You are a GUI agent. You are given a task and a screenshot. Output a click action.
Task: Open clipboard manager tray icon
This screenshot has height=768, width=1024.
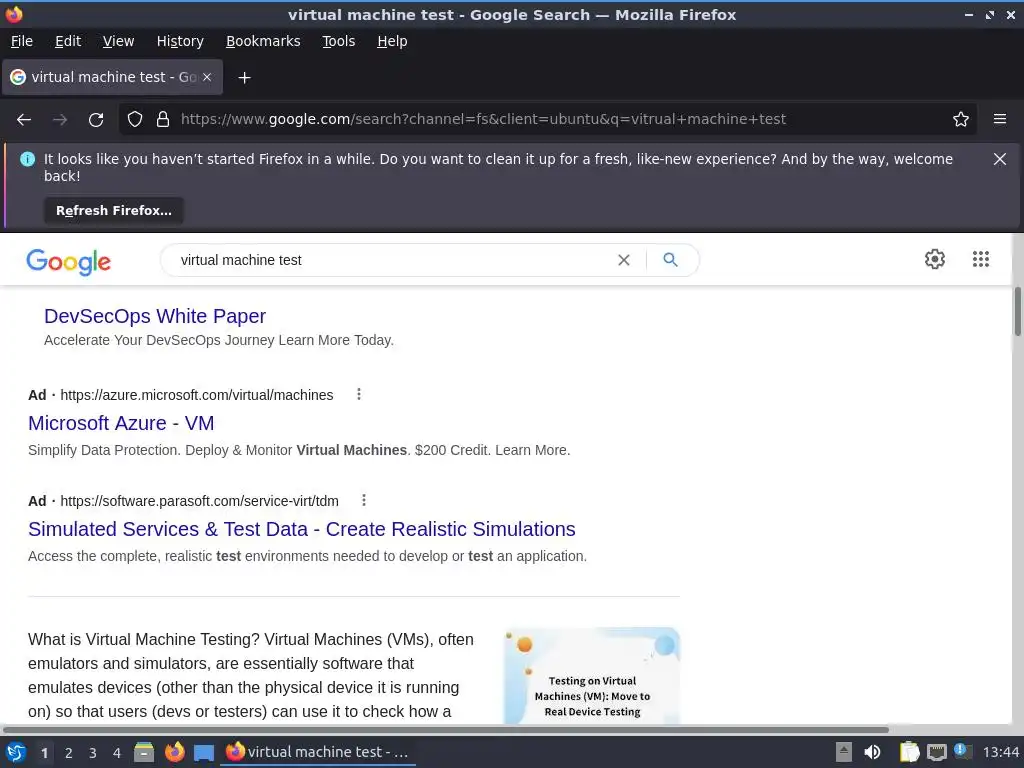[x=909, y=752]
